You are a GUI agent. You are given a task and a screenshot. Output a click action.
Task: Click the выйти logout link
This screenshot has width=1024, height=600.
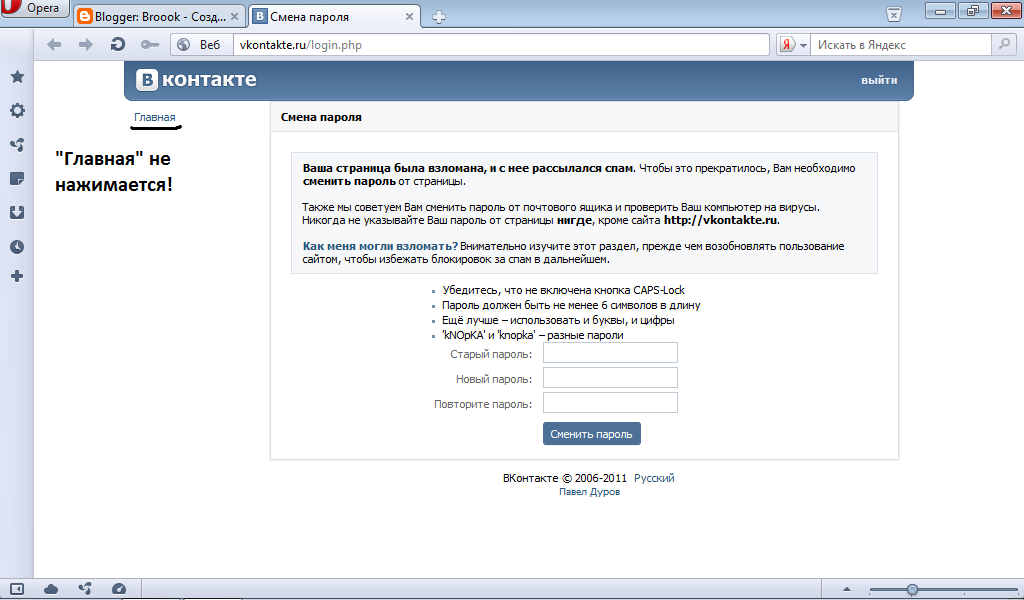tap(879, 80)
